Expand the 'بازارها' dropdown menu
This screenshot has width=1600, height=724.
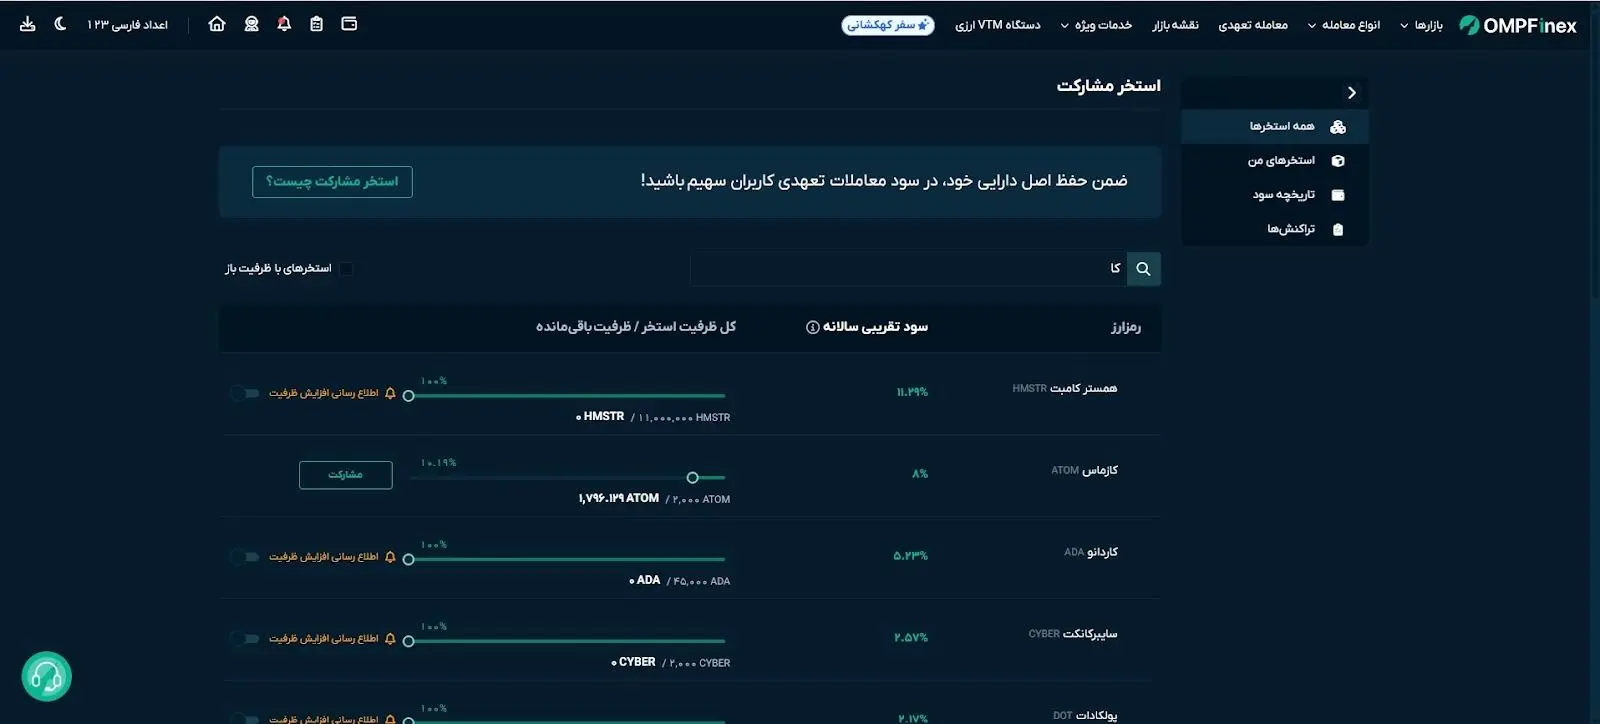(1421, 25)
